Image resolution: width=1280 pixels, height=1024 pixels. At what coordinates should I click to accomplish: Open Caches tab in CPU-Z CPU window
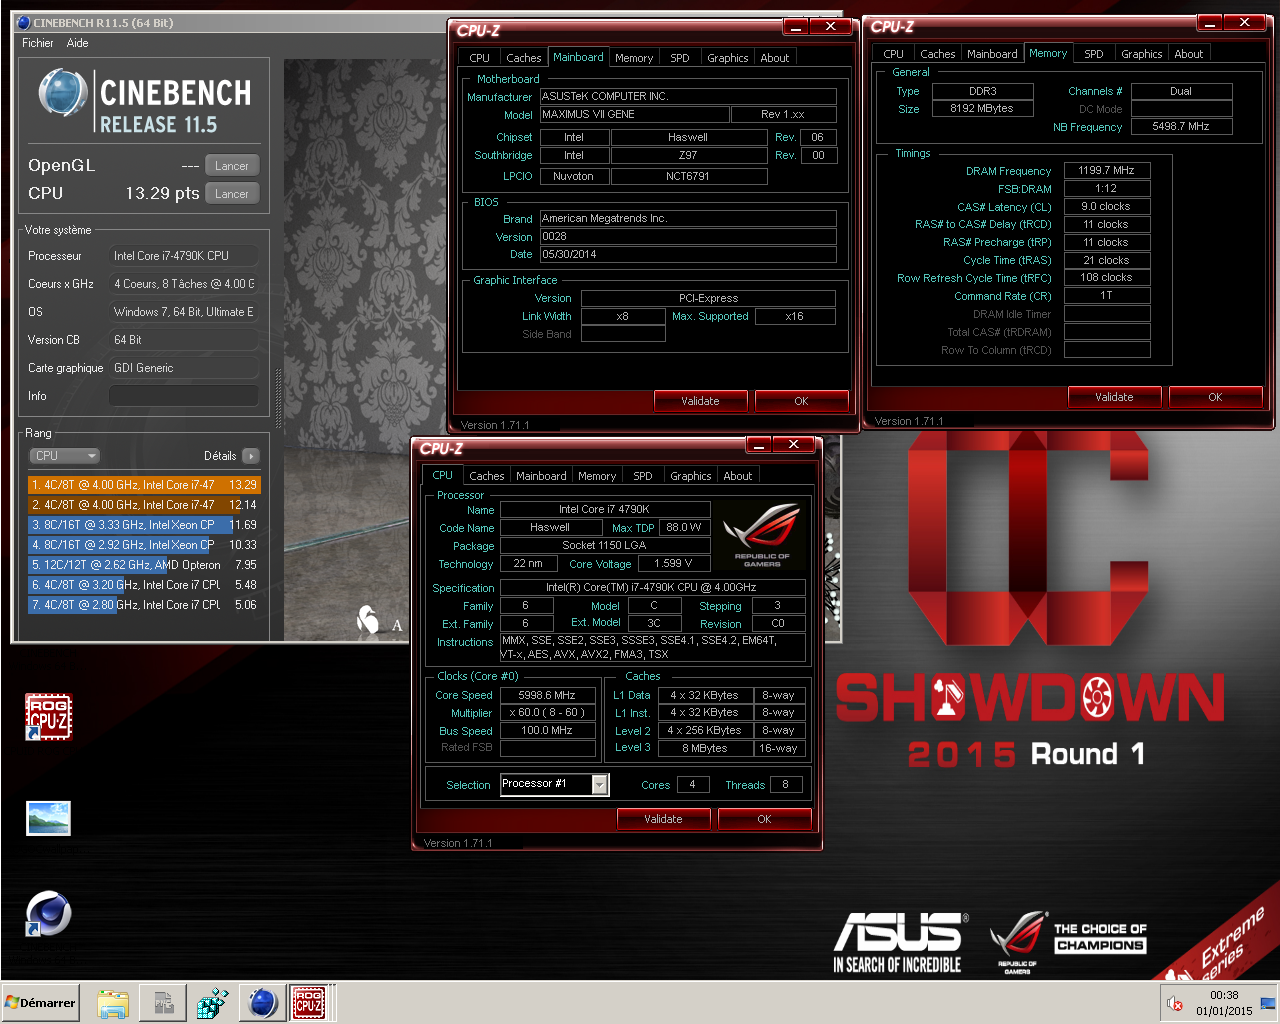tap(487, 476)
